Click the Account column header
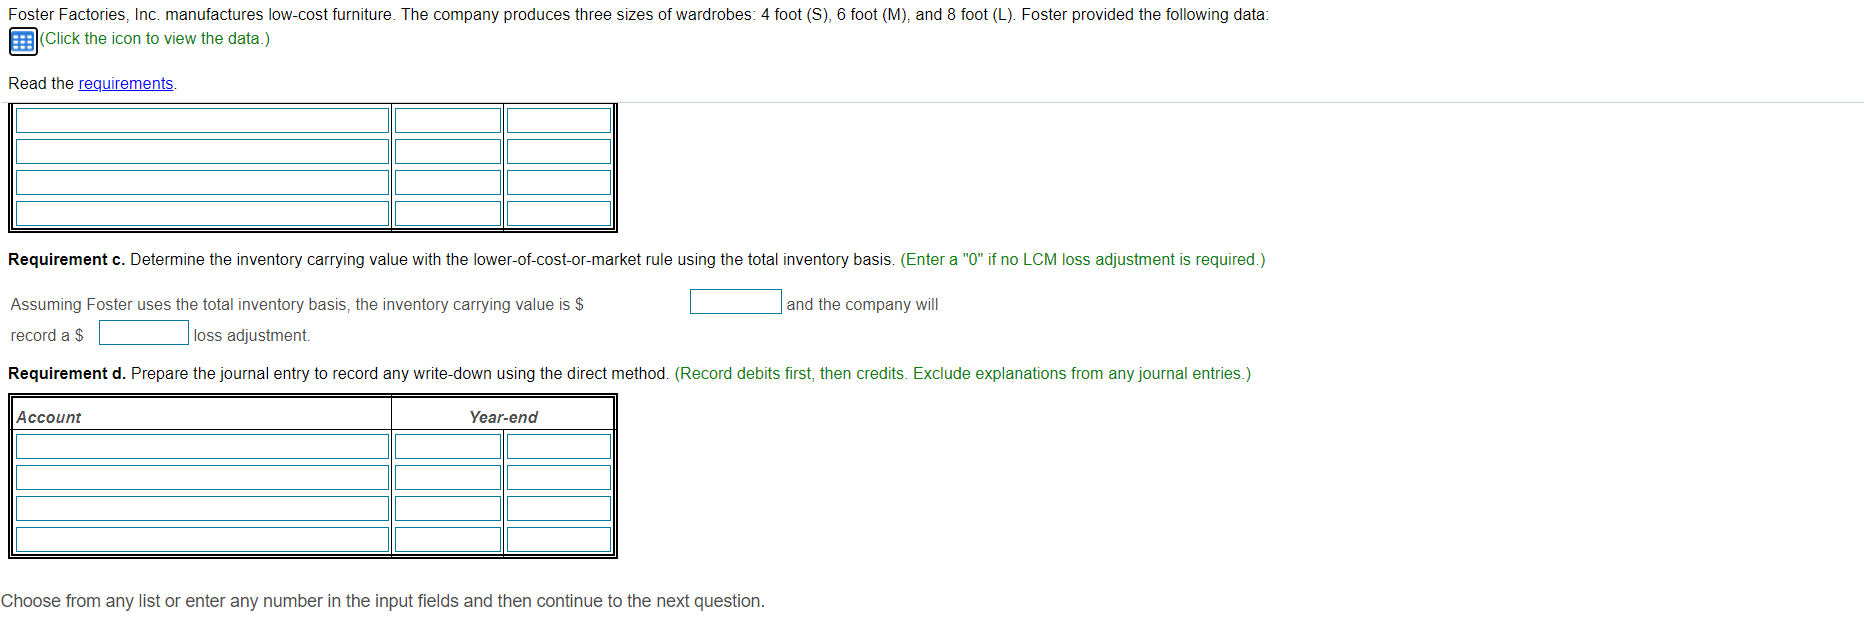 click(x=47, y=417)
